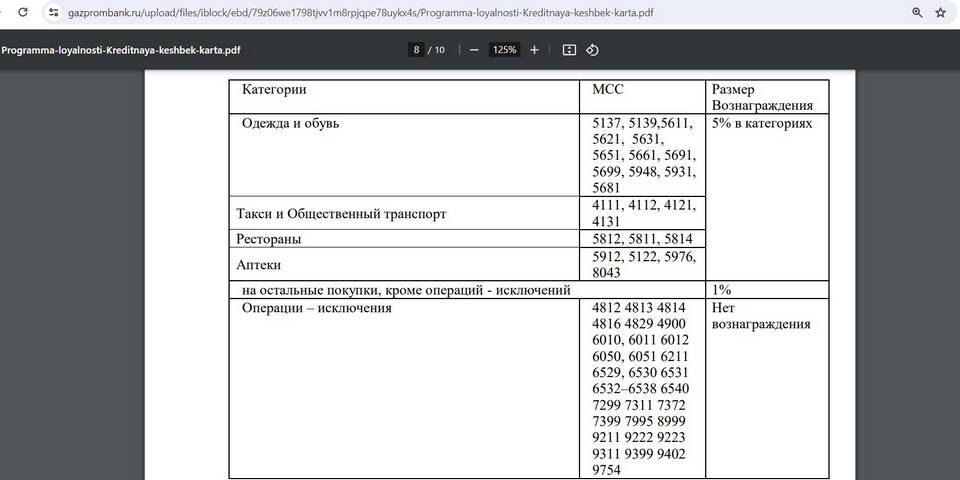Click the 125% zoom level field
Viewport: 960px width, 480px height.
click(504, 50)
